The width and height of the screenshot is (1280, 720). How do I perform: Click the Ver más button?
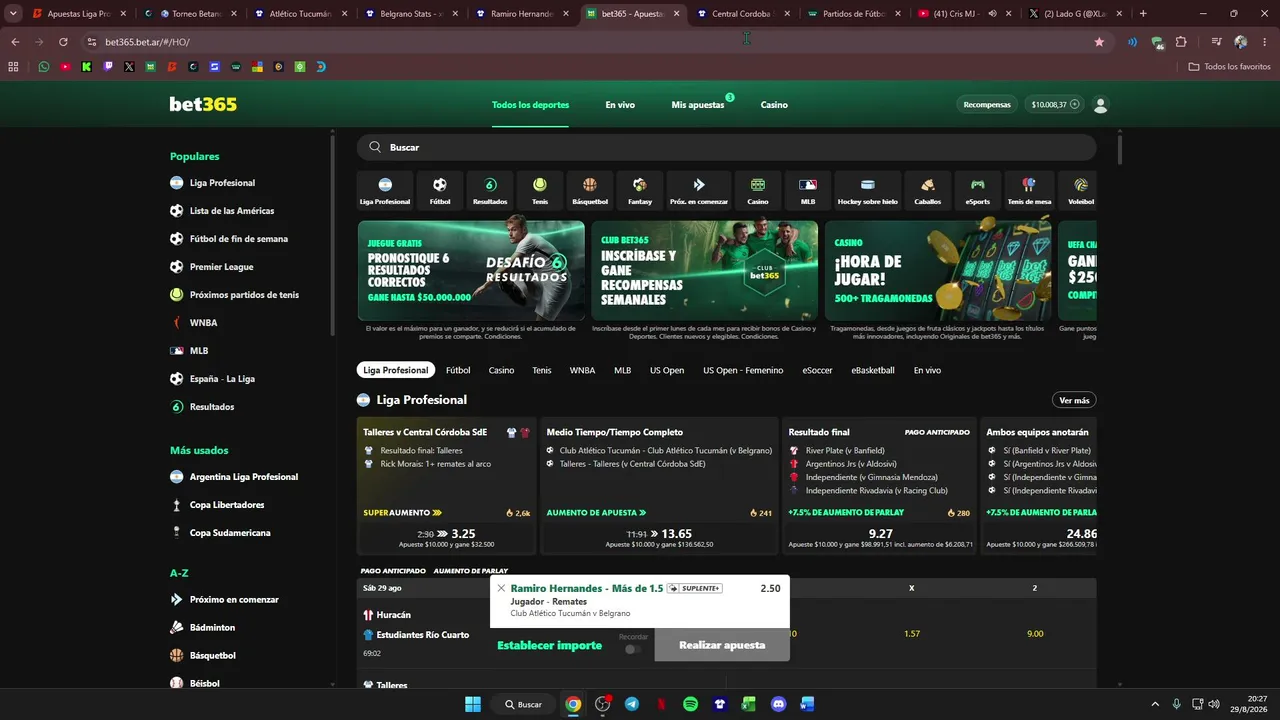click(1074, 400)
